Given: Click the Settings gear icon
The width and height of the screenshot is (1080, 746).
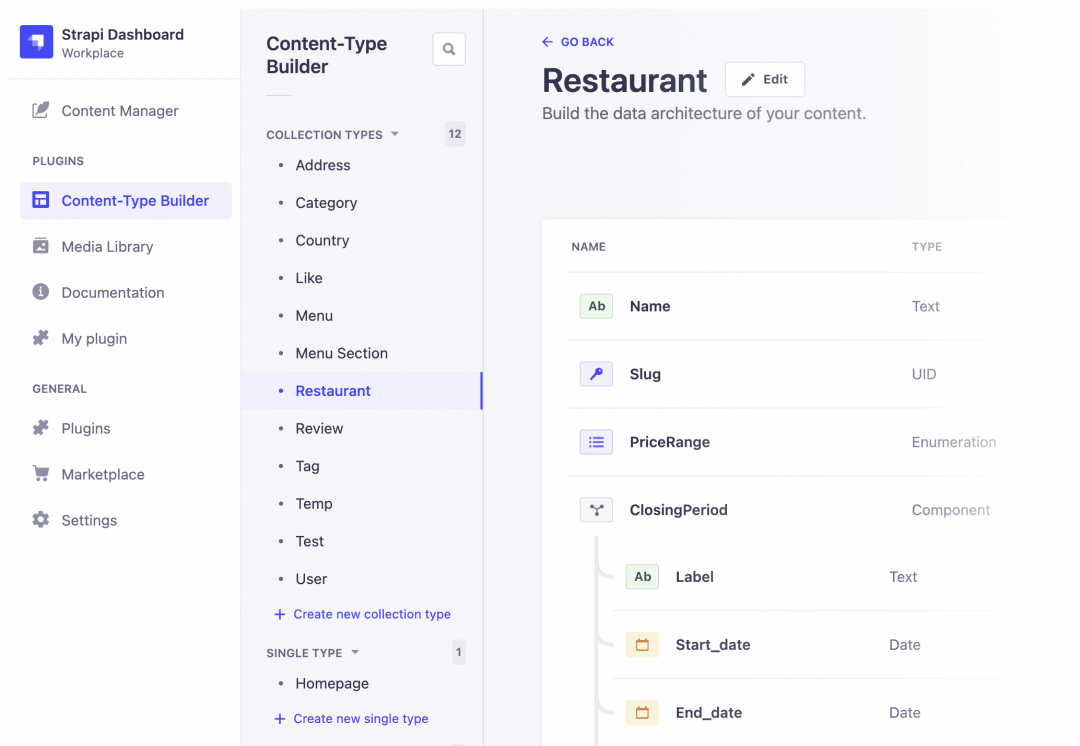Looking at the screenshot, I should (41, 519).
